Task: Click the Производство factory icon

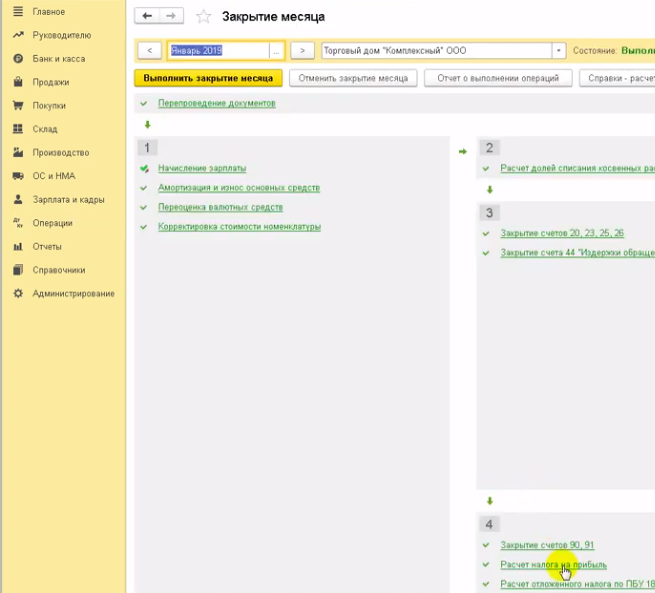Action: 18,153
